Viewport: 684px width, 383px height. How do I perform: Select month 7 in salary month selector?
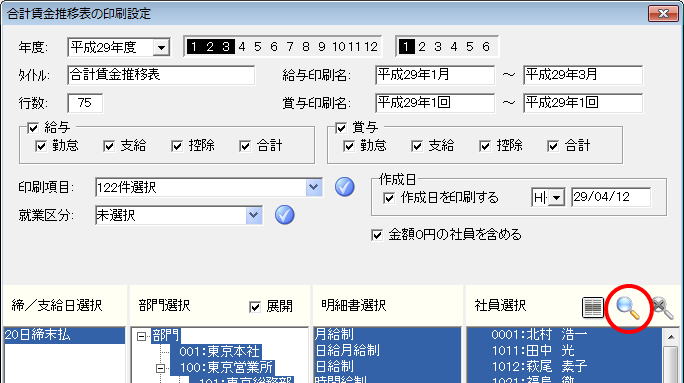(x=290, y=47)
